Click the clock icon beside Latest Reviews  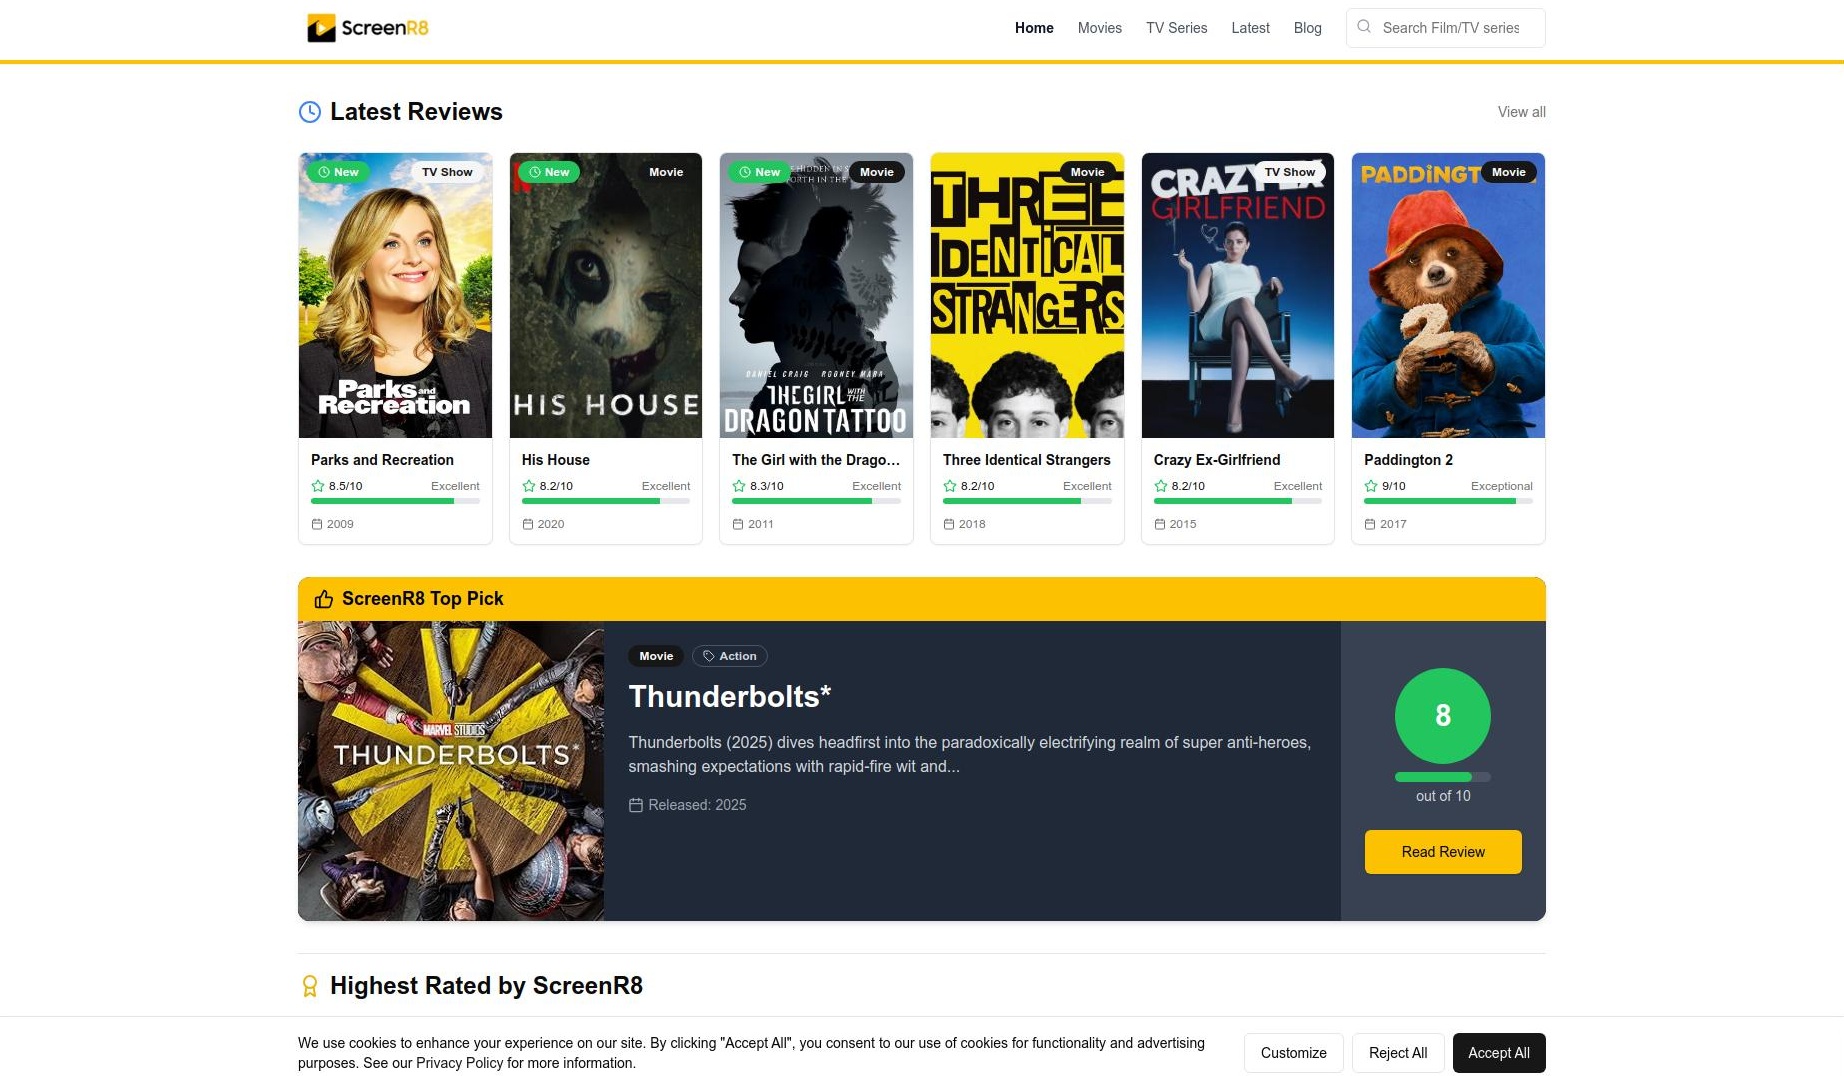310,112
